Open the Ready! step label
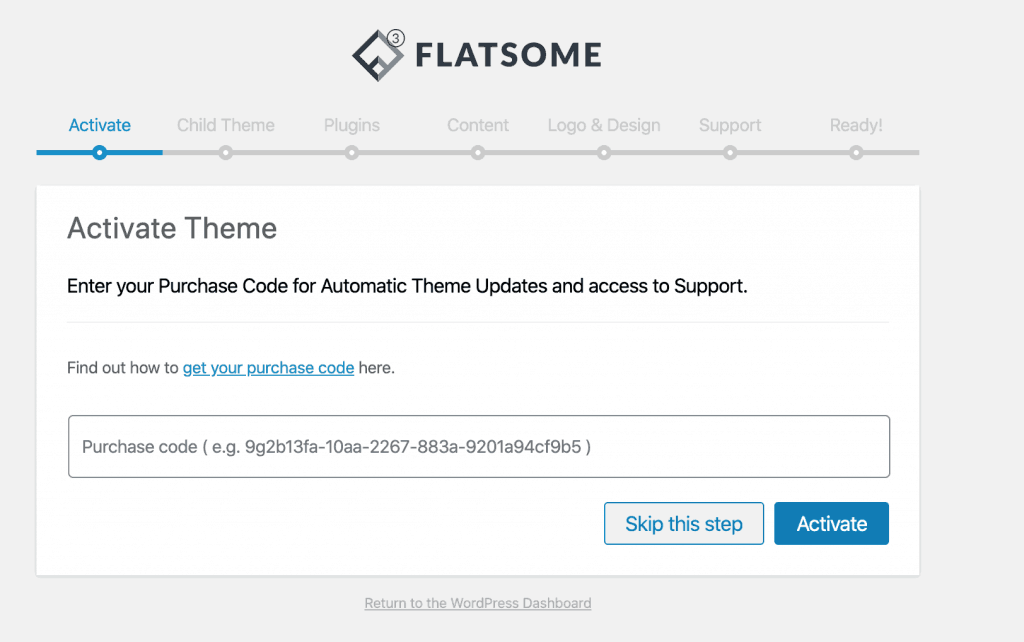Image resolution: width=1024 pixels, height=642 pixels. coord(856,125)
